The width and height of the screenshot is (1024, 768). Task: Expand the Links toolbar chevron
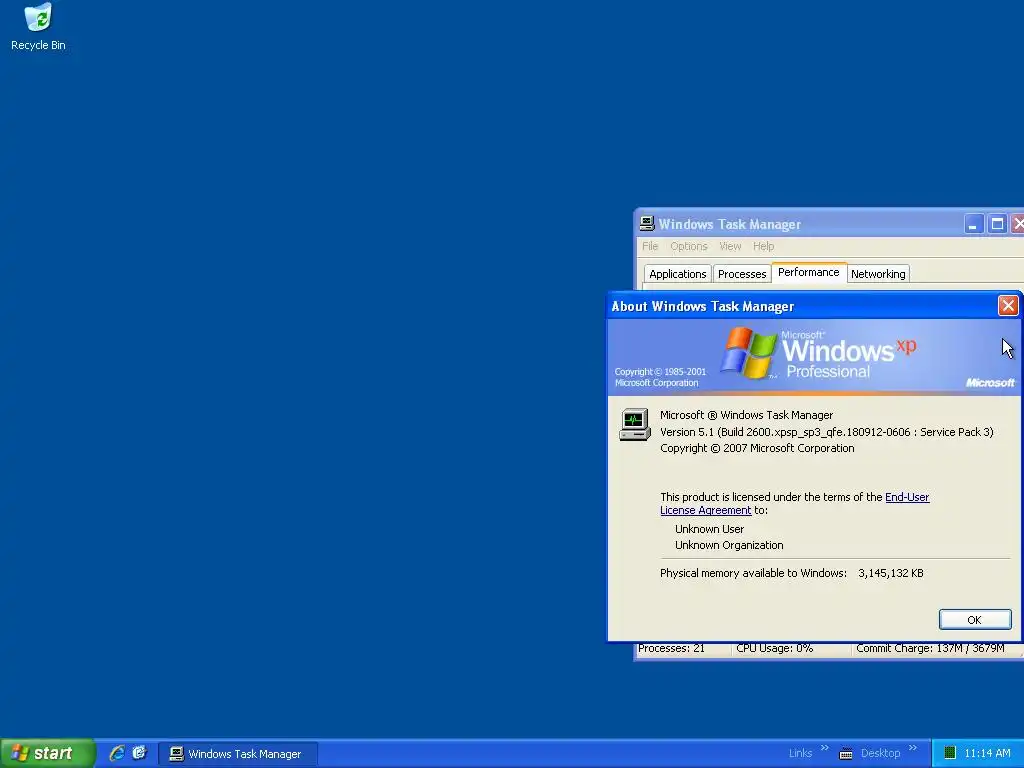(824, 748)
